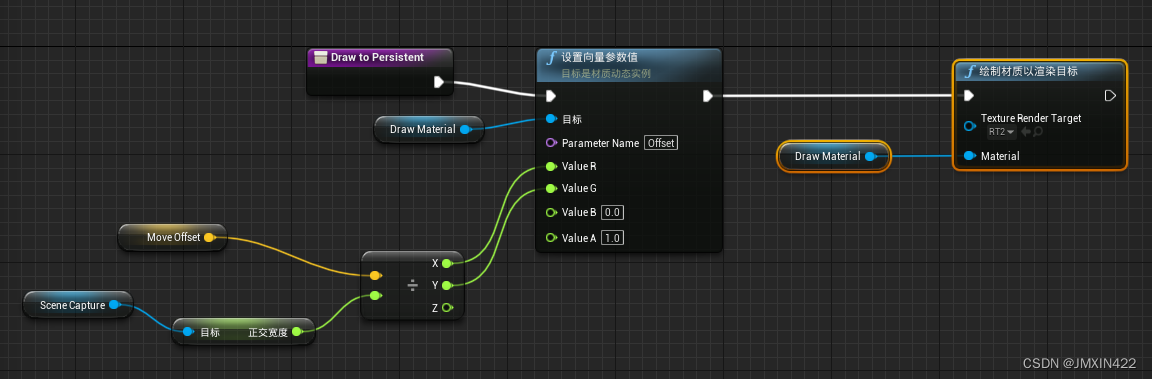Click the Value B field showing 0.0
The width and height of the screenshot is (1152, 379).
tap(613, 212)
